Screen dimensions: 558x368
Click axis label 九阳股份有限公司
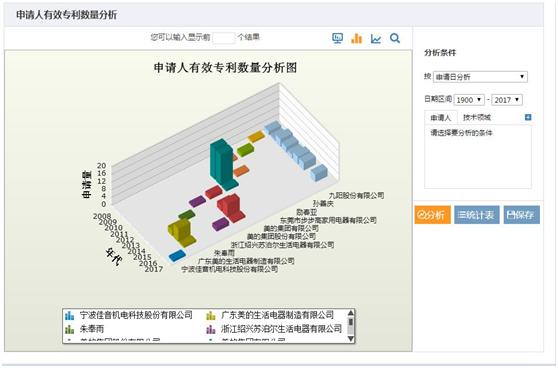(356, 195)
